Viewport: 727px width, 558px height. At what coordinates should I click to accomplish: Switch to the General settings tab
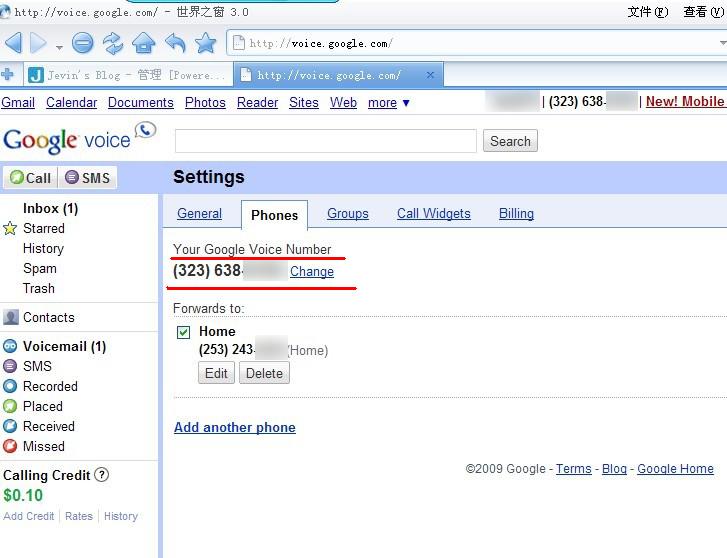(x=199, y=213)
